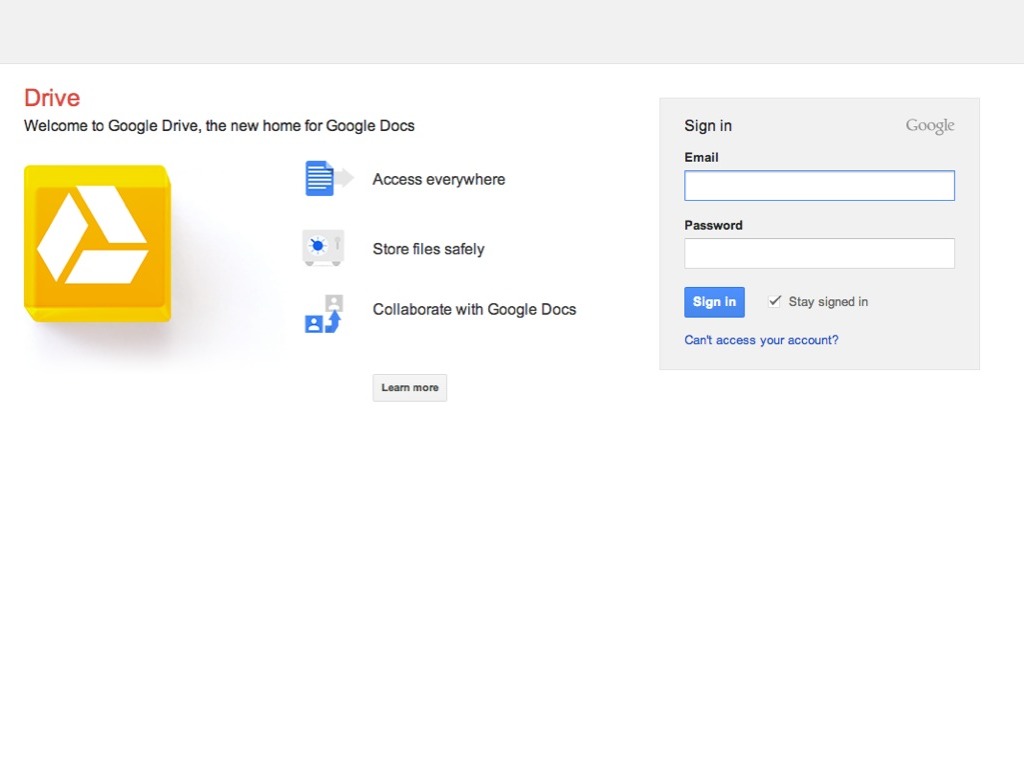Click the Stay signed in label text

click(x=828, y=302)
